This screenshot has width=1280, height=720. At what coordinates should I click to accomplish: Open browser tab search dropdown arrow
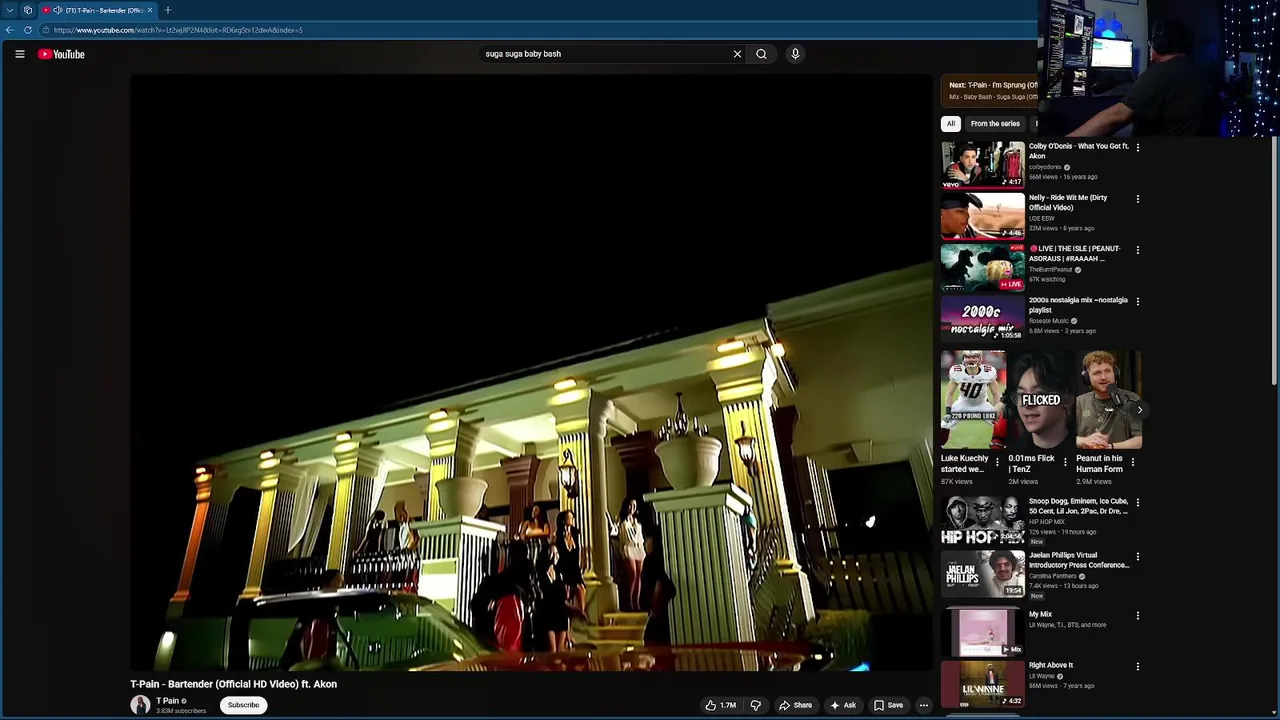10,10
